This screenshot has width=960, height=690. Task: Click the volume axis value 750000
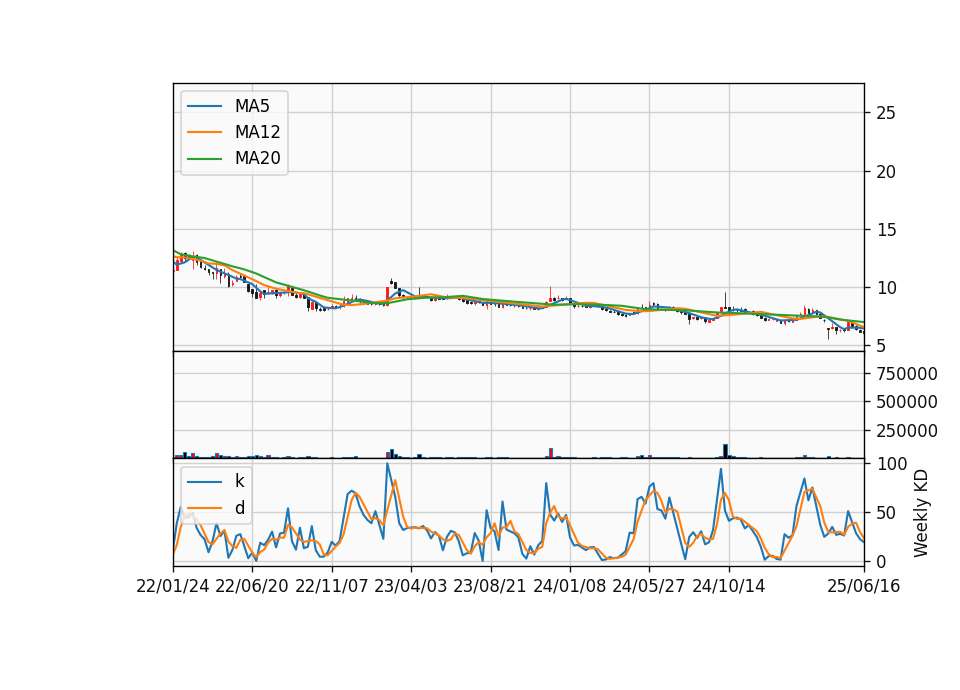click(x=907, y=374)
